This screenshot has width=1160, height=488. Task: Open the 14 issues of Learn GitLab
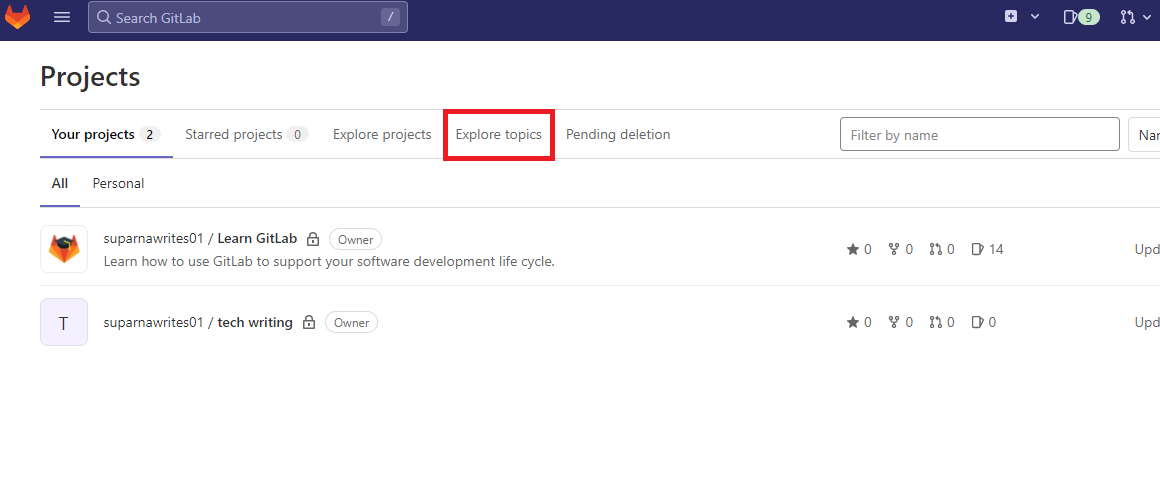tap(987, 249)
